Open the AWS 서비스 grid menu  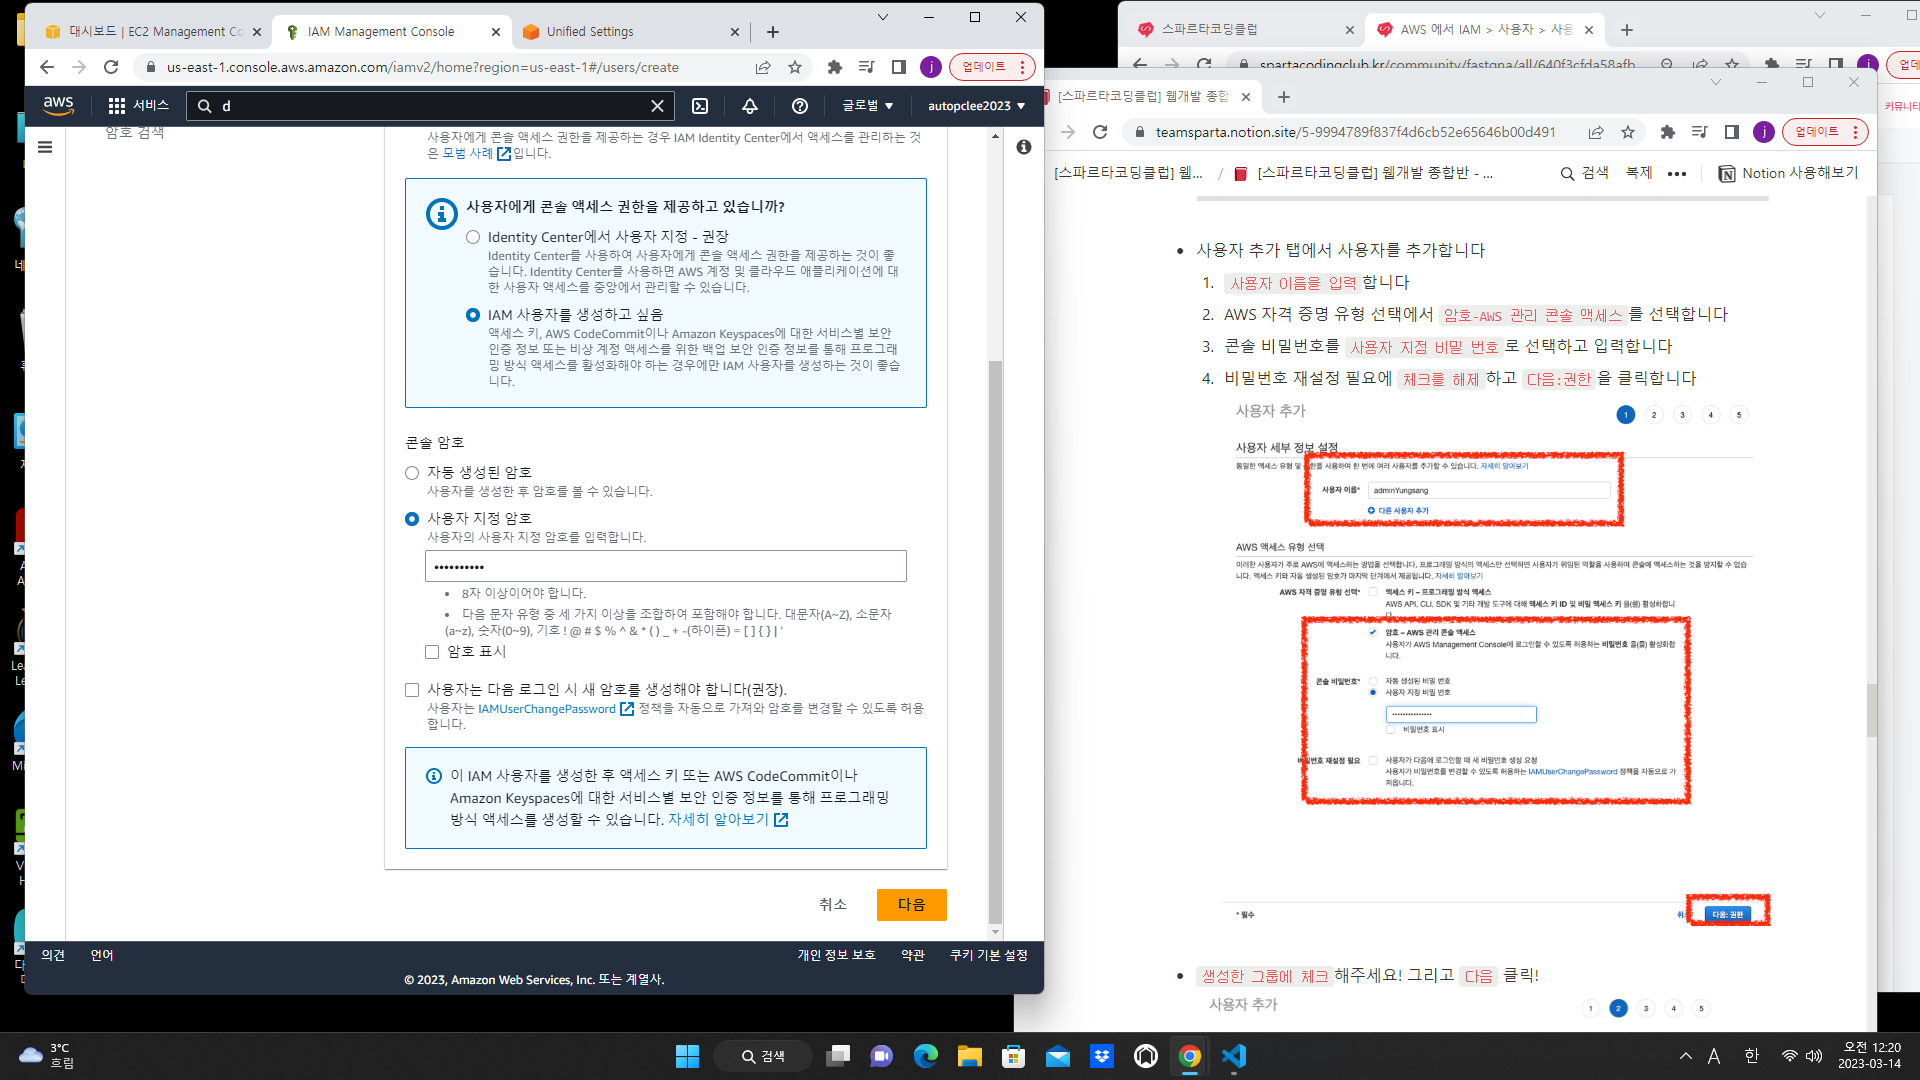(139, 105)
